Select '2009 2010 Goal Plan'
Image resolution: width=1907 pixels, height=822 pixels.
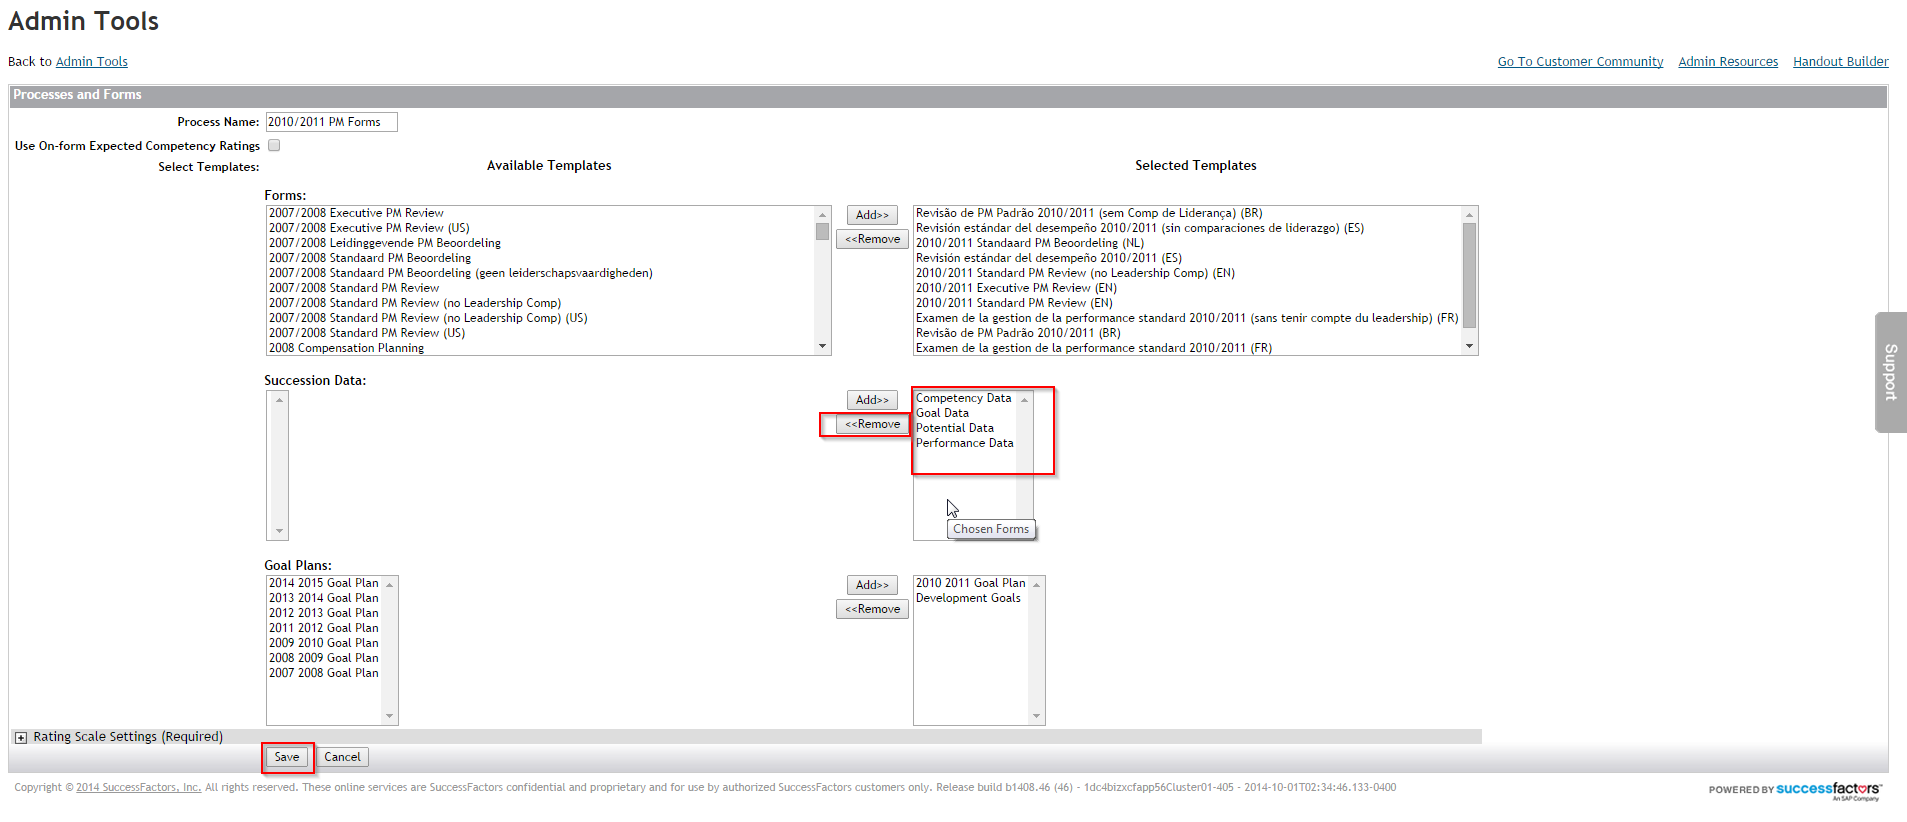coord(325,643)
